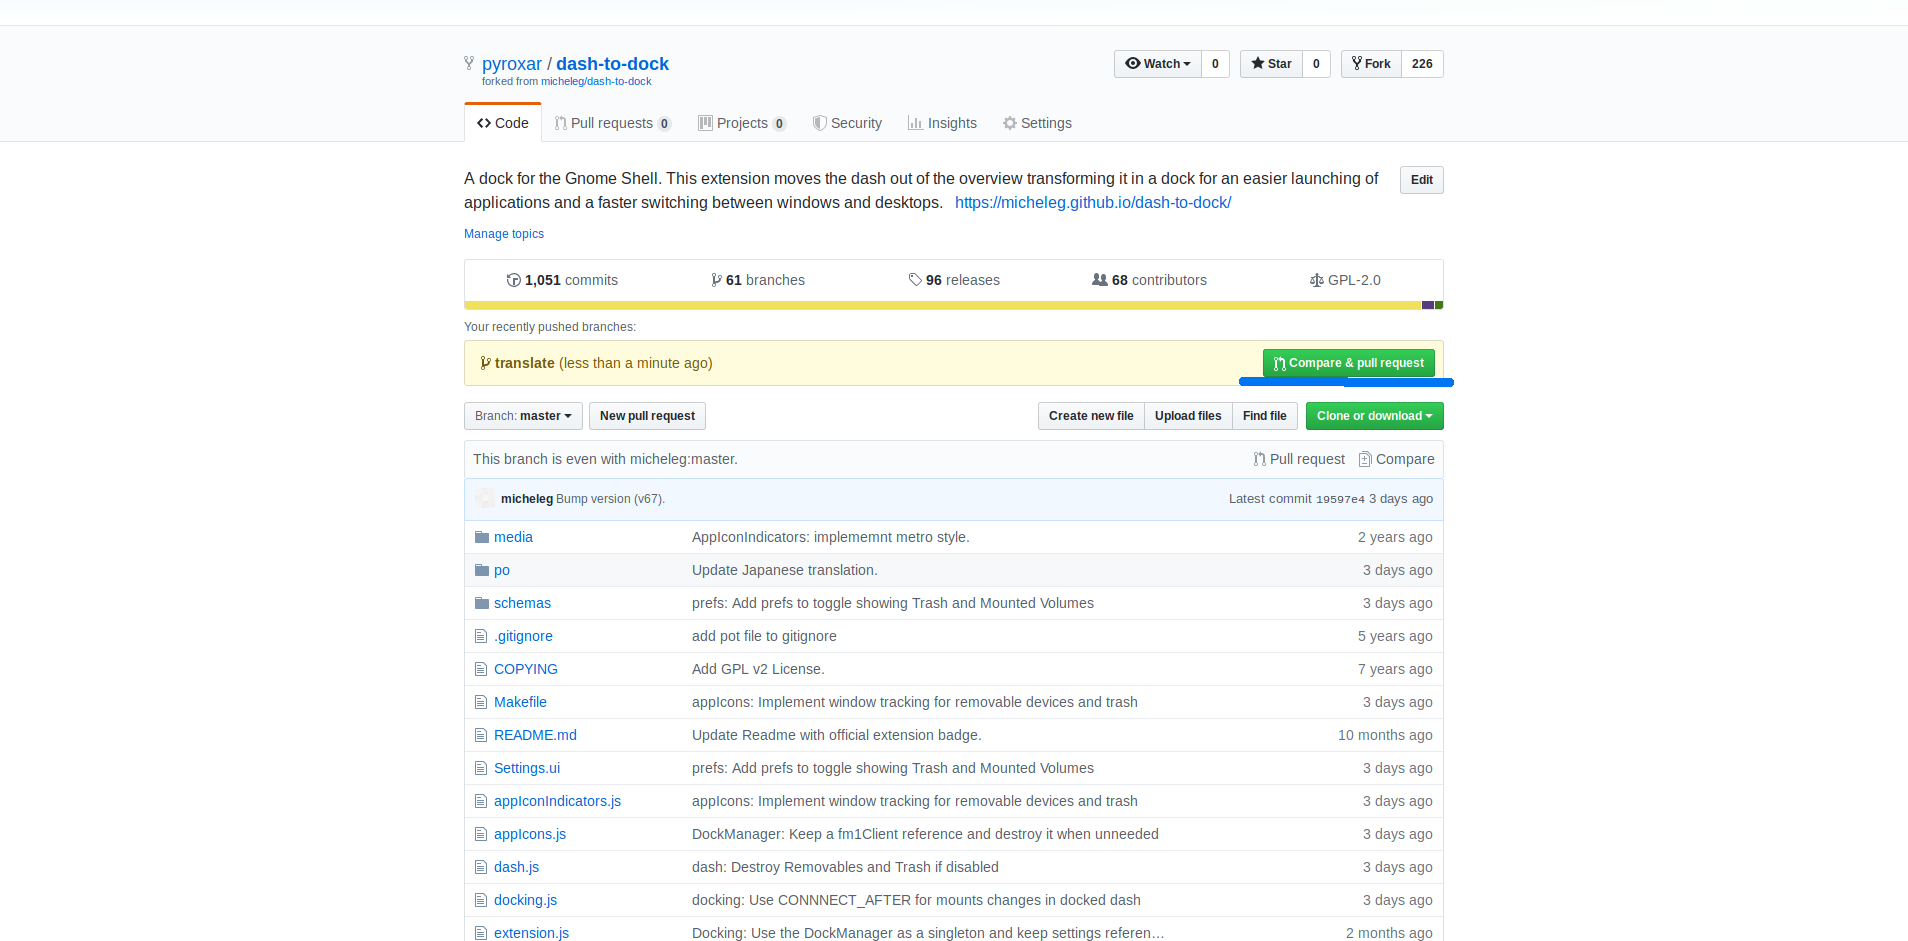This screenshot has width=1908, height=941.
Task: Click the file icon next to extension.js
Action: pyautogui.click(x=481, y=933)
